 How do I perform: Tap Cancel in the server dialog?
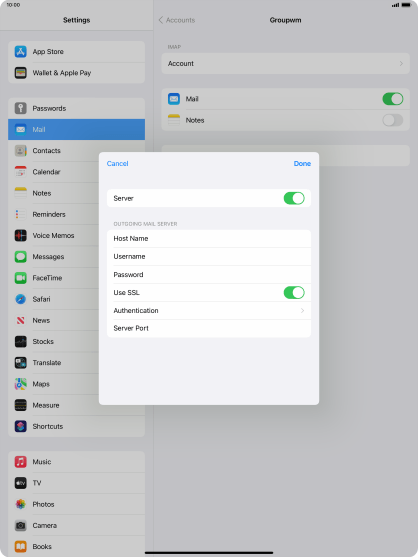[x=117, y=163]
